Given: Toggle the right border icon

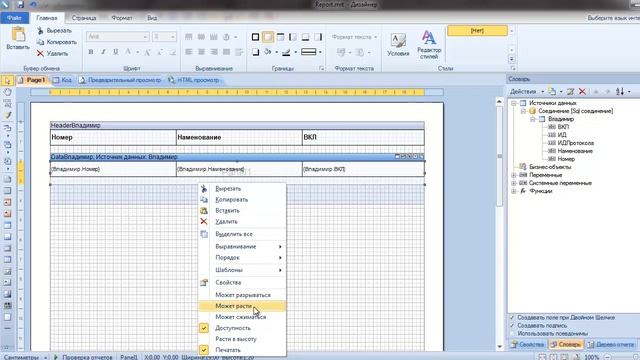Looking at the screenshot, I should point(318,37).
